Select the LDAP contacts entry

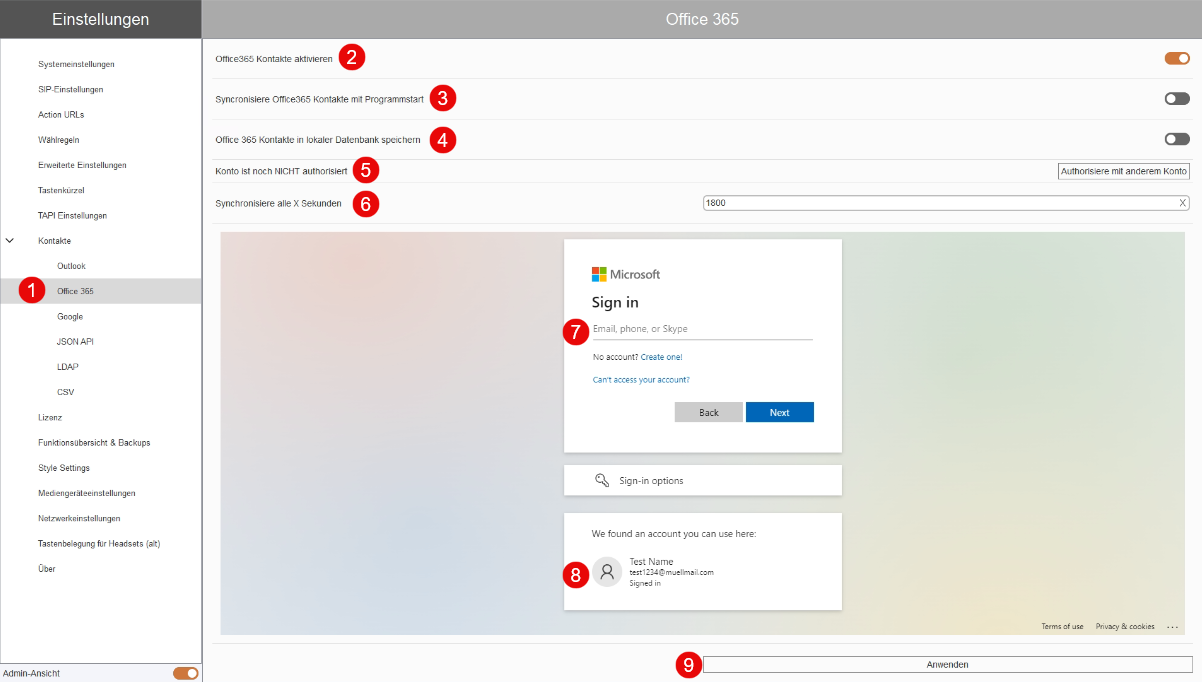[x=68, y=367]
